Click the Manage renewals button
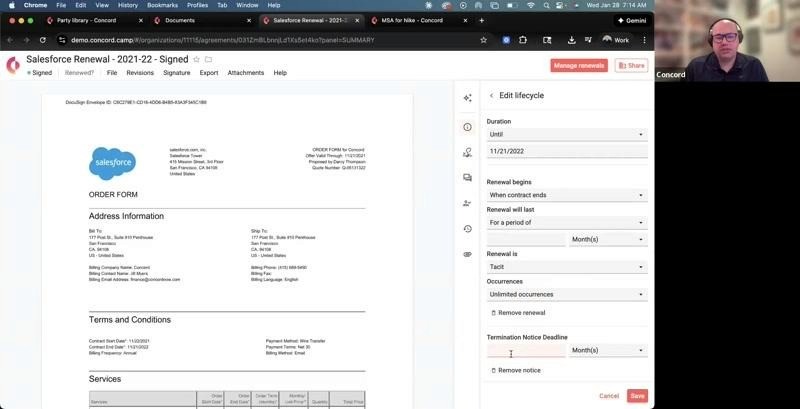 tap(579, 66)
